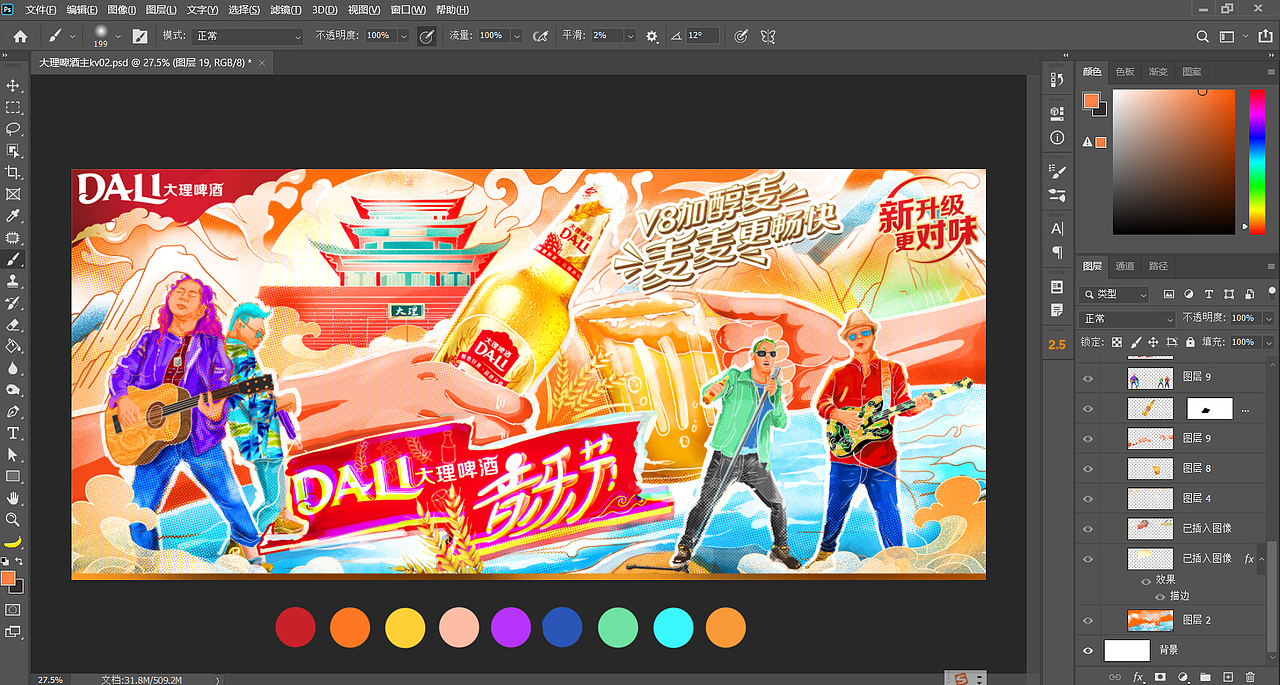Open the 图像 menu

pyautogui.click(x=120, y=9)
